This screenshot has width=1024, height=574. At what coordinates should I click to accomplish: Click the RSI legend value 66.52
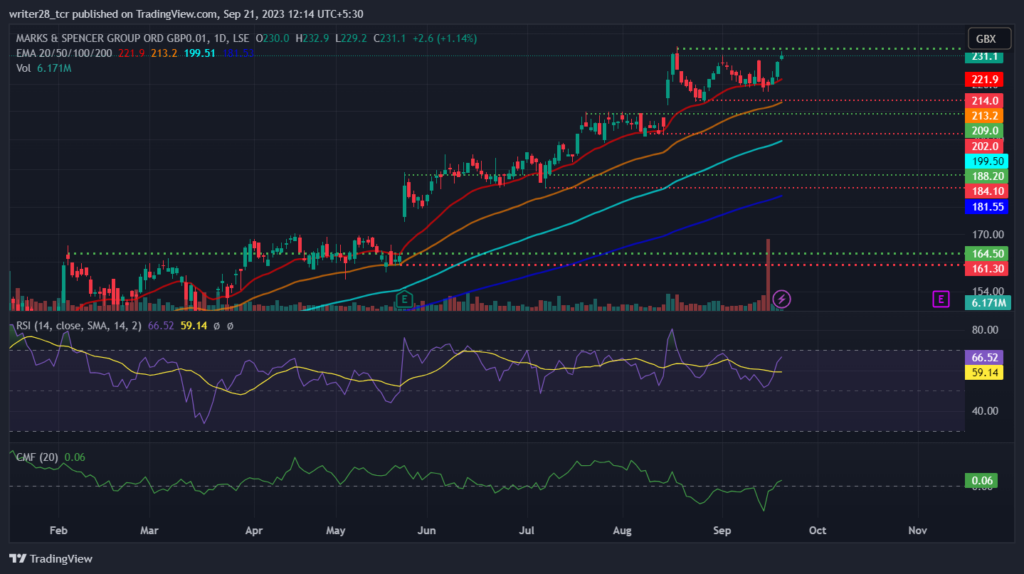tap(161, 325)
